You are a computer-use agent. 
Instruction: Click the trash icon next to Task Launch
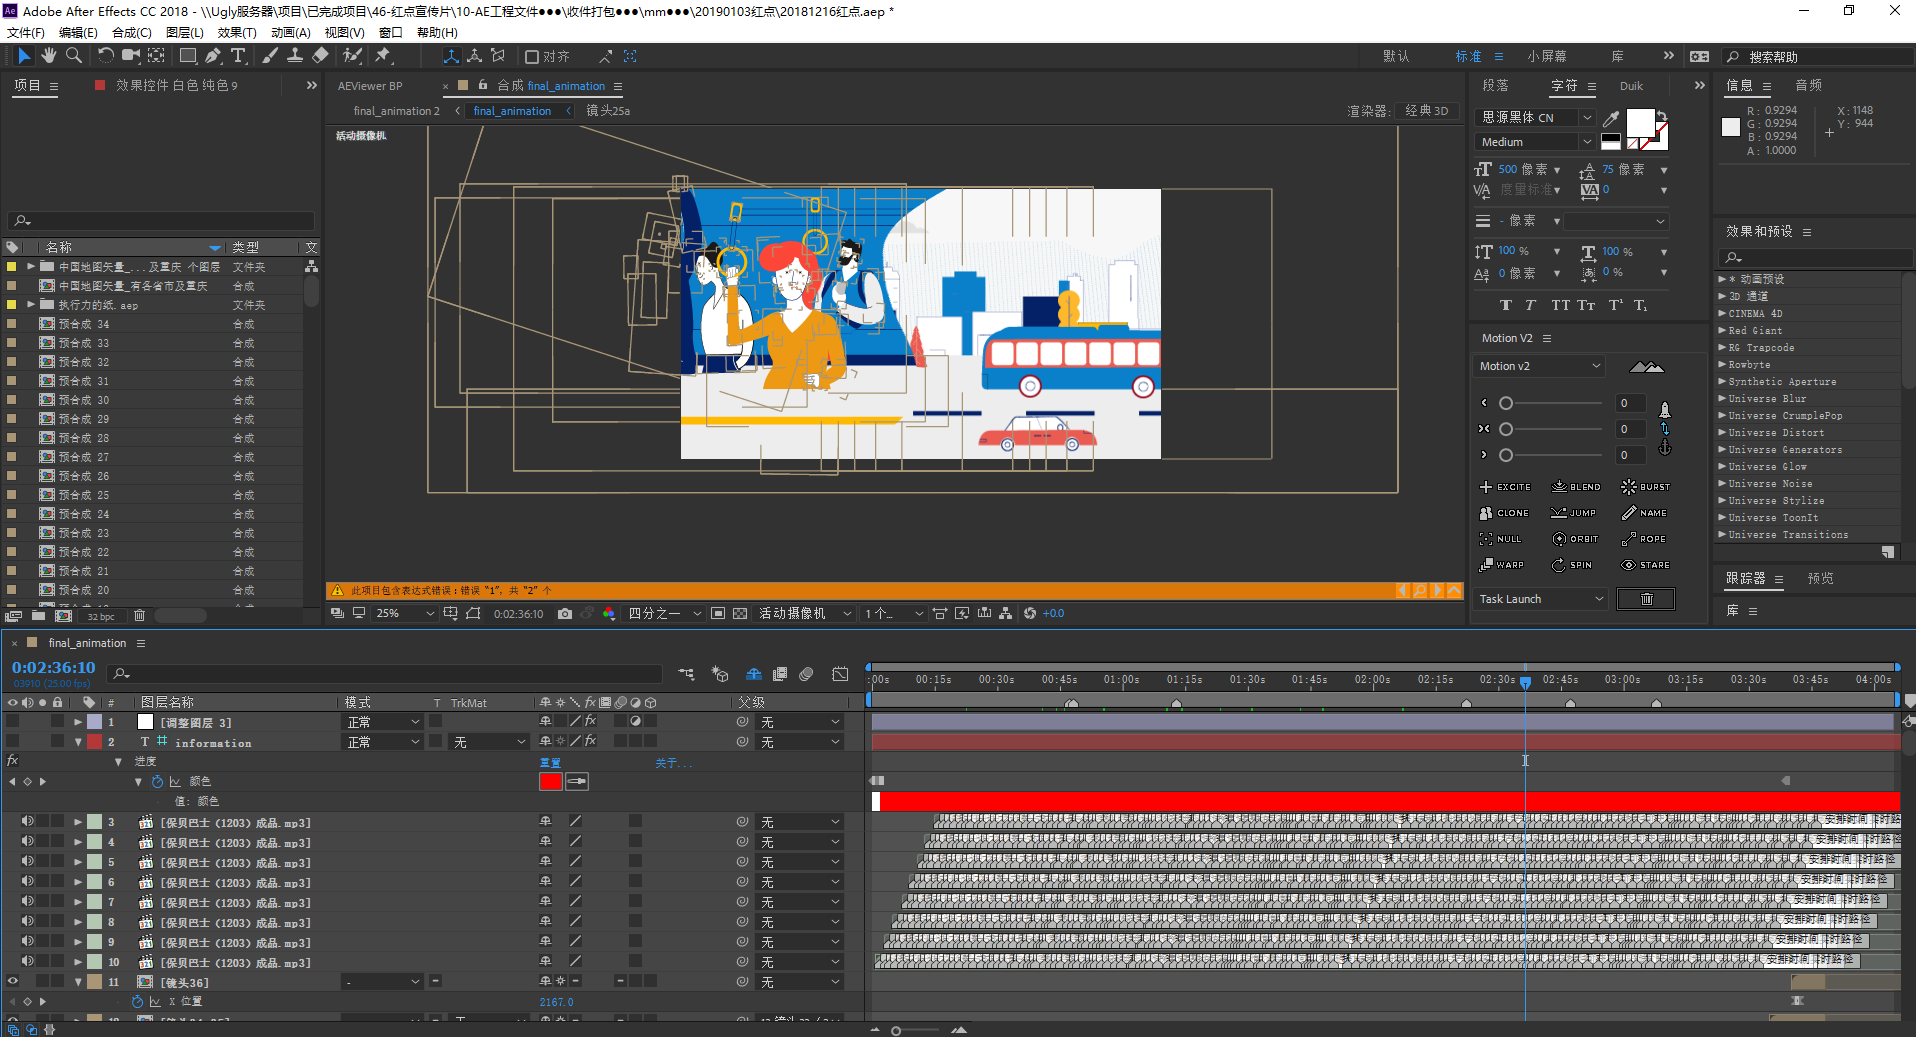1646,599
